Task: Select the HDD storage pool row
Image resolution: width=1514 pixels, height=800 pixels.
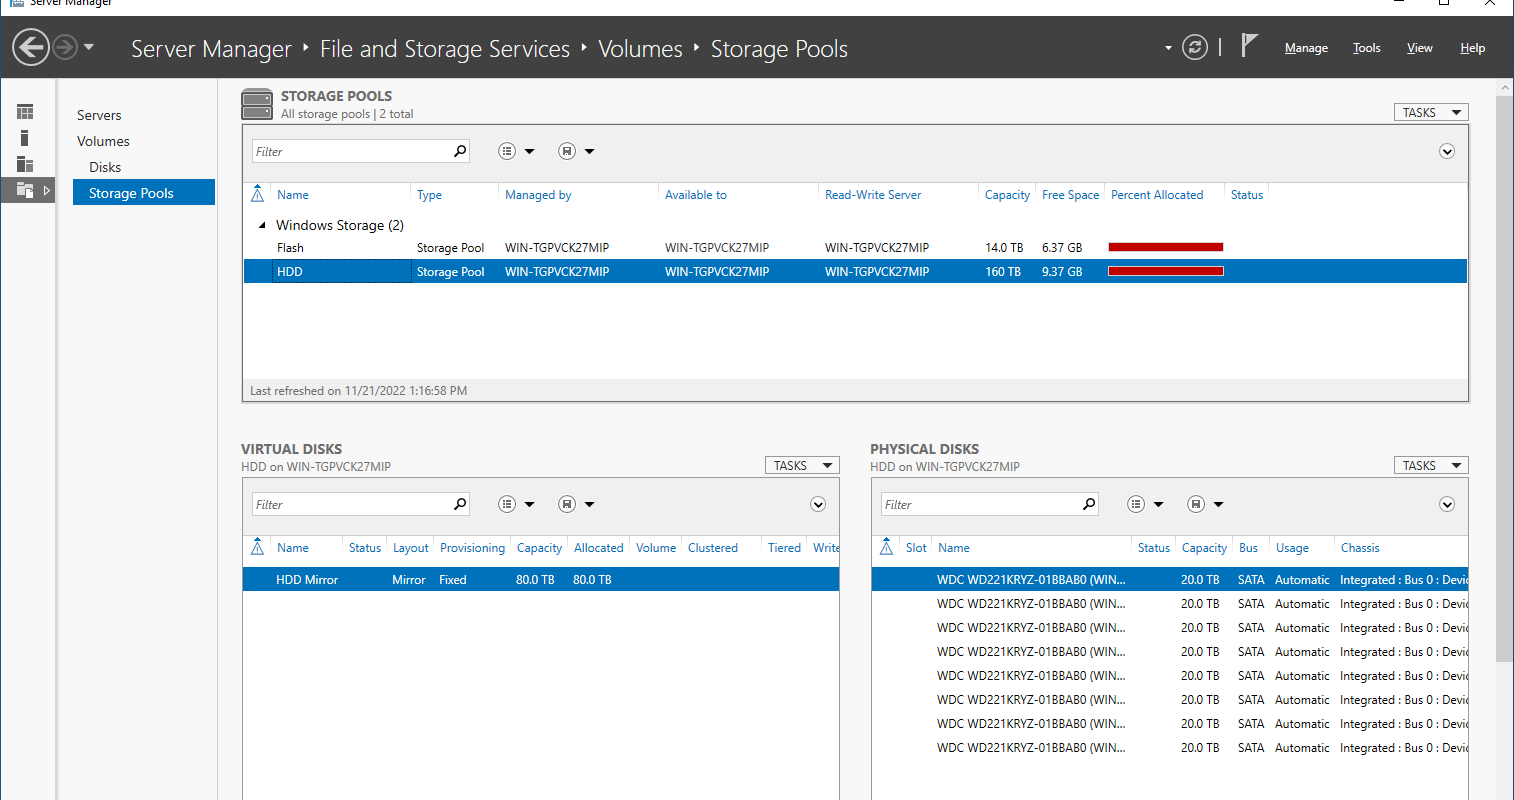Action: (855, 271)
